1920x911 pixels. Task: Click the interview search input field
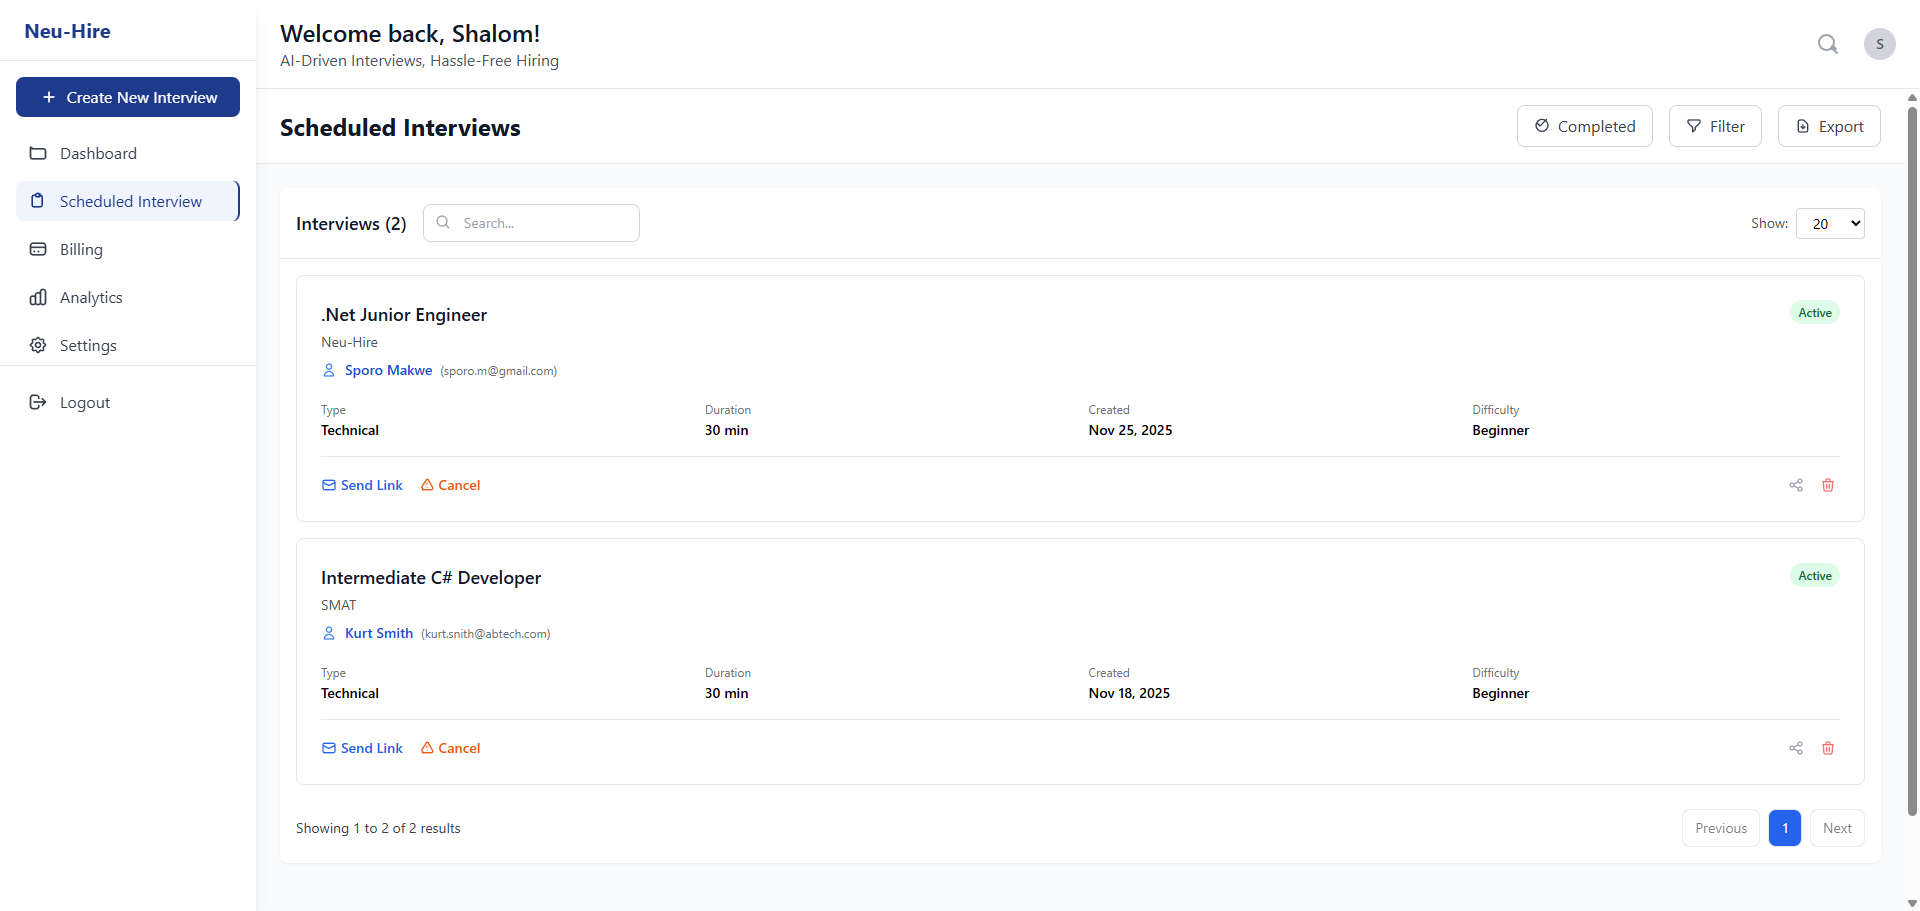pyautogui.click(x=531, y=223)
